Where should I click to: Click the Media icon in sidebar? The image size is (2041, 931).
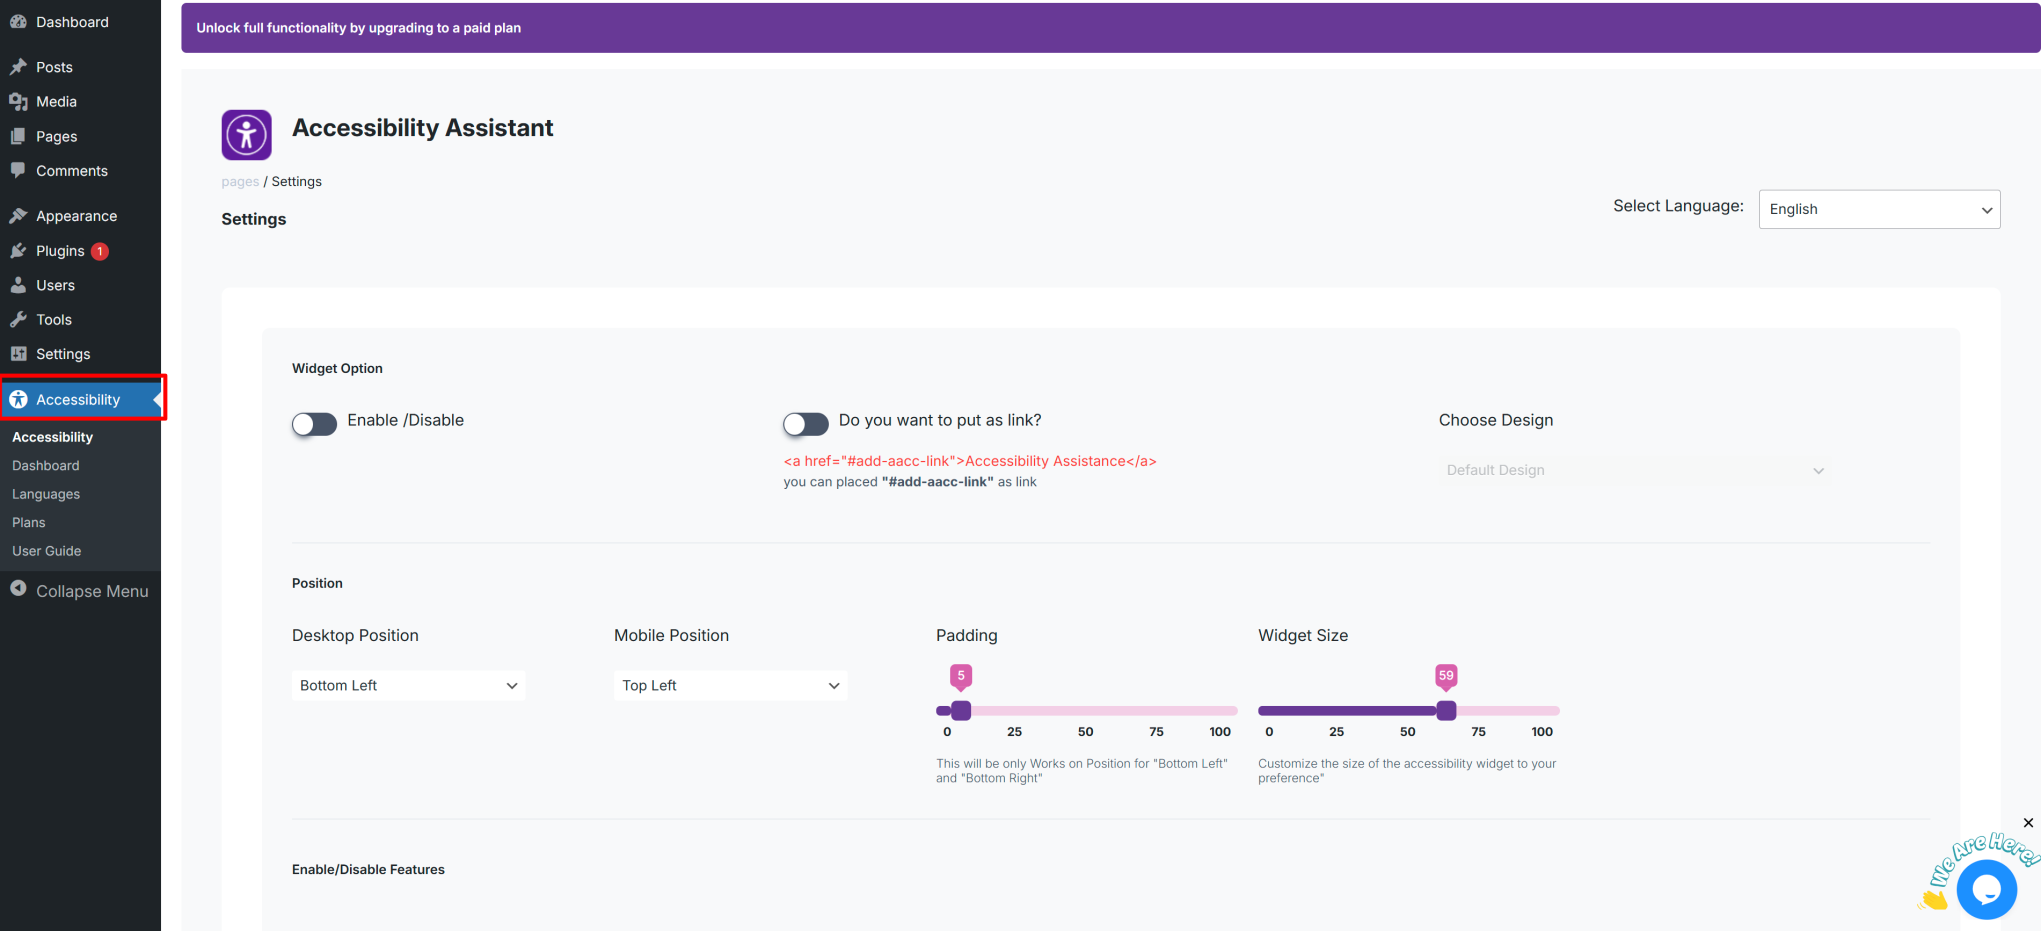pyautogui.click(x=18, y=102)
